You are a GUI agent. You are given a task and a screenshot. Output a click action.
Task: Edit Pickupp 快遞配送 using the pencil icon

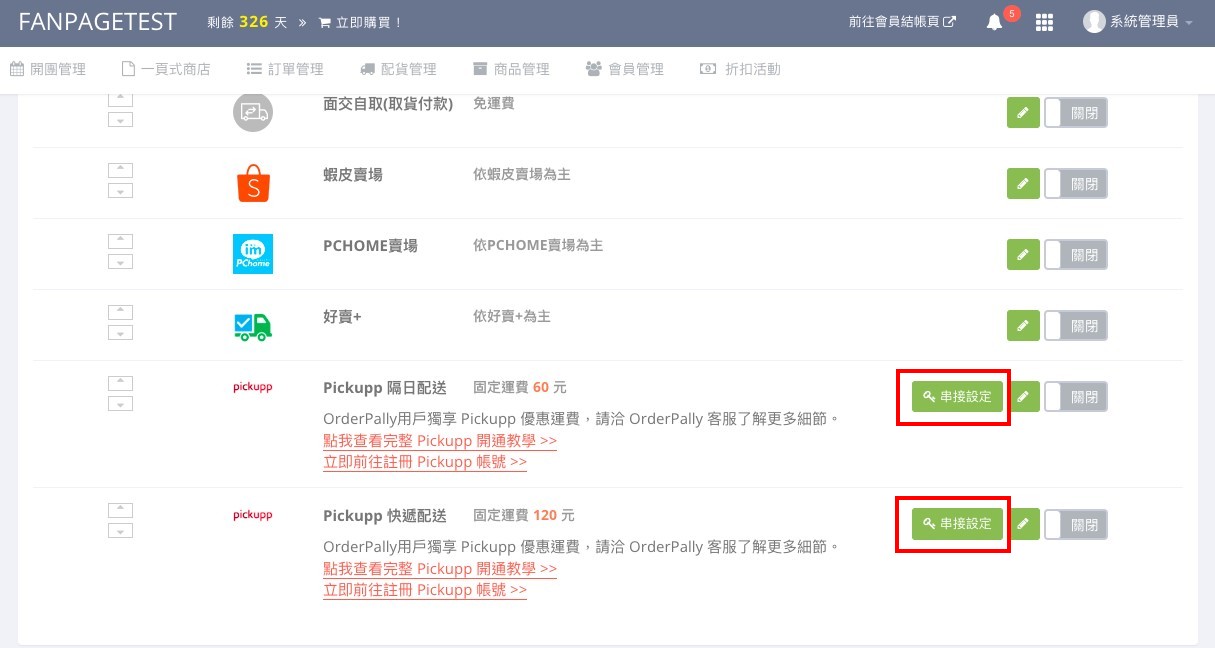(x=1023, y=524)
